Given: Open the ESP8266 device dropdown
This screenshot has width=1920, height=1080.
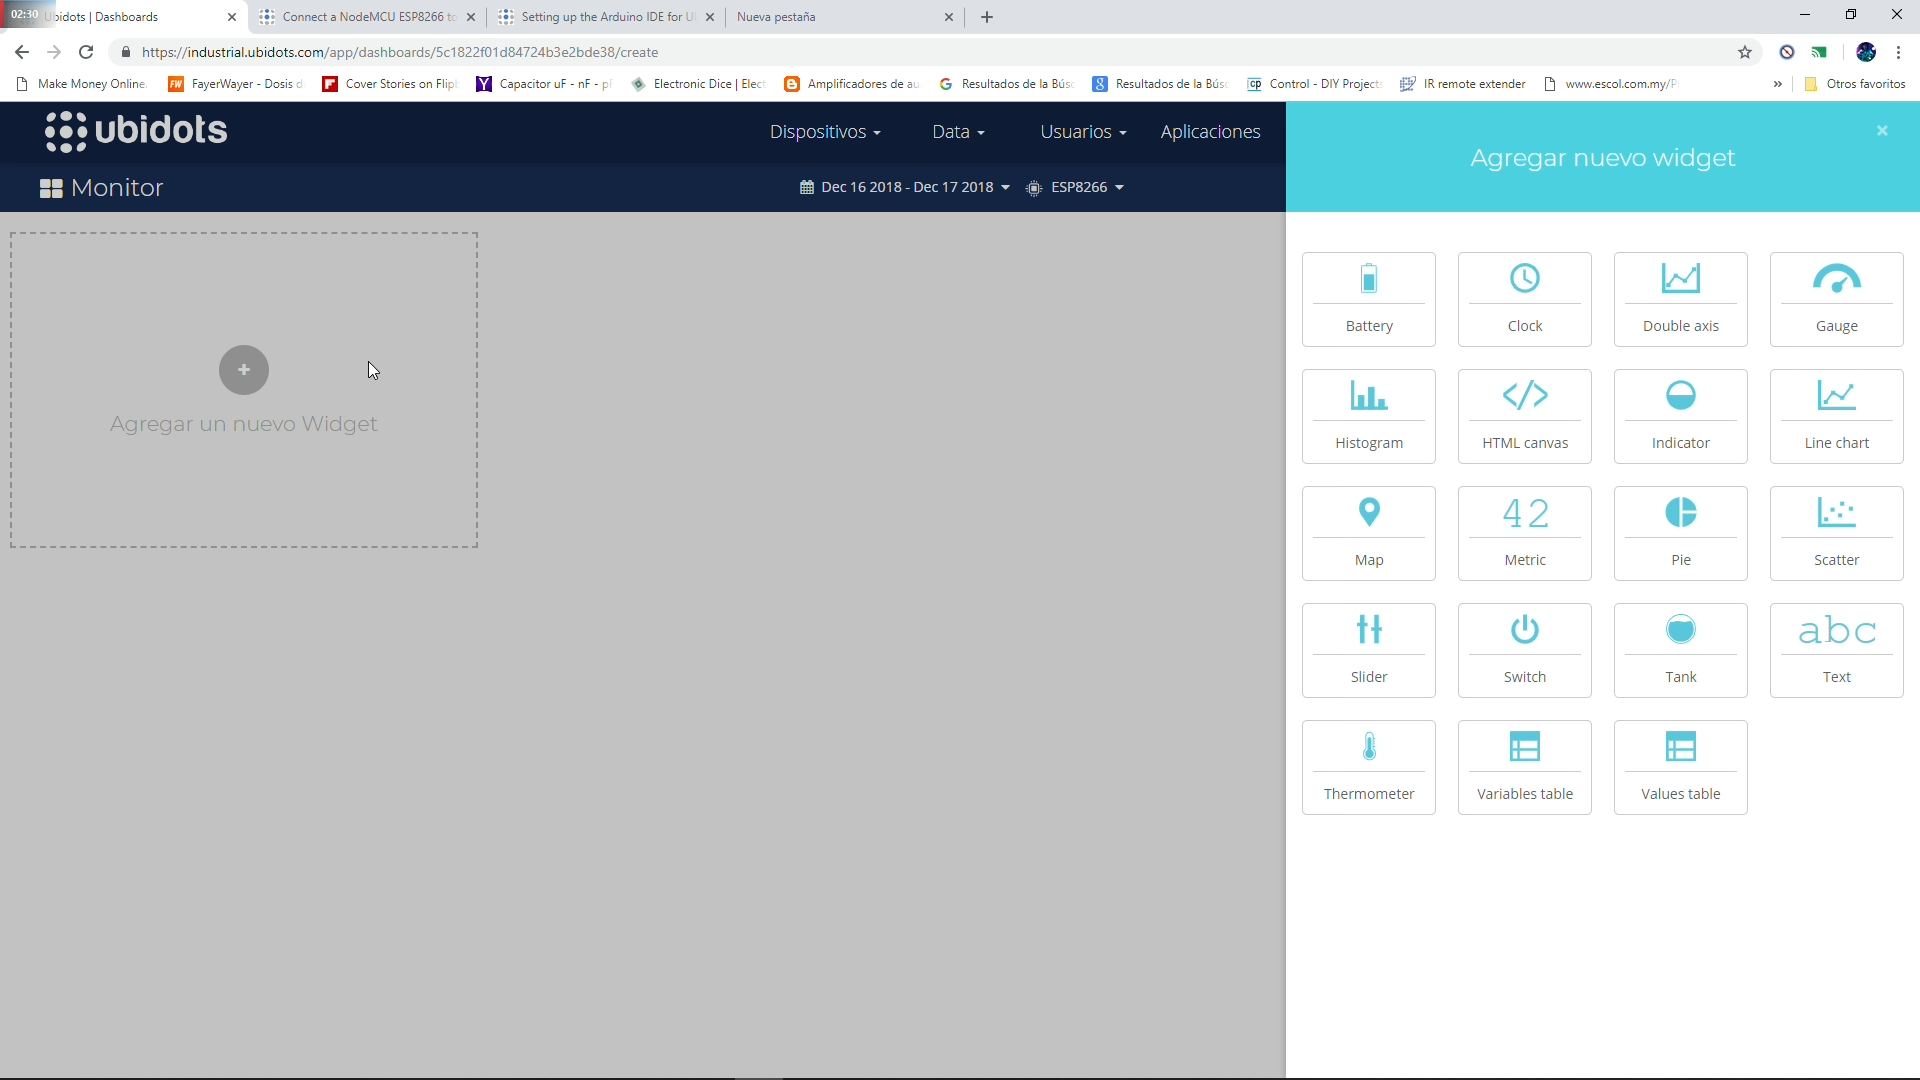Looking at the screenshot, I should 1076,187.
